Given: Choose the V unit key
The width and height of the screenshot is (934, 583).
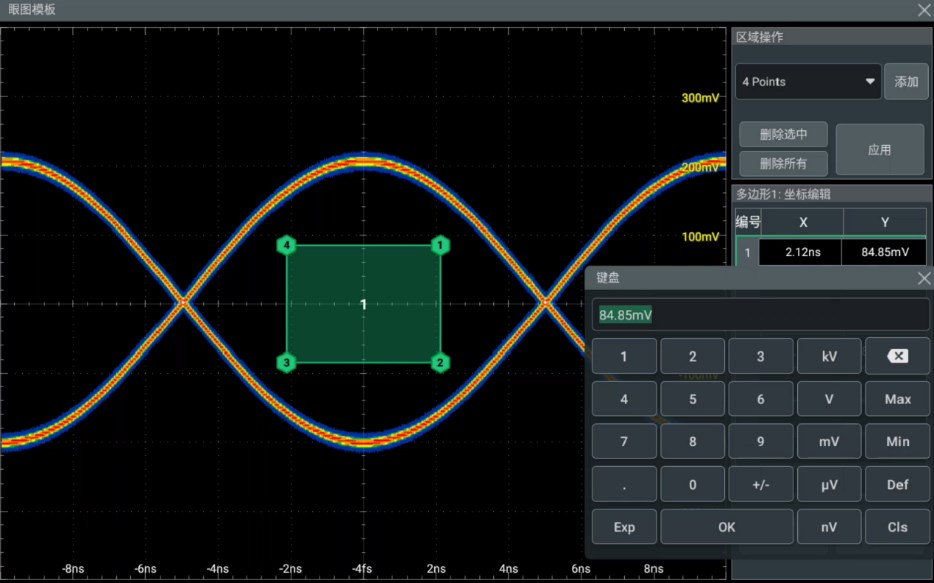Looking at the screenshot, I should coord(829,399).
